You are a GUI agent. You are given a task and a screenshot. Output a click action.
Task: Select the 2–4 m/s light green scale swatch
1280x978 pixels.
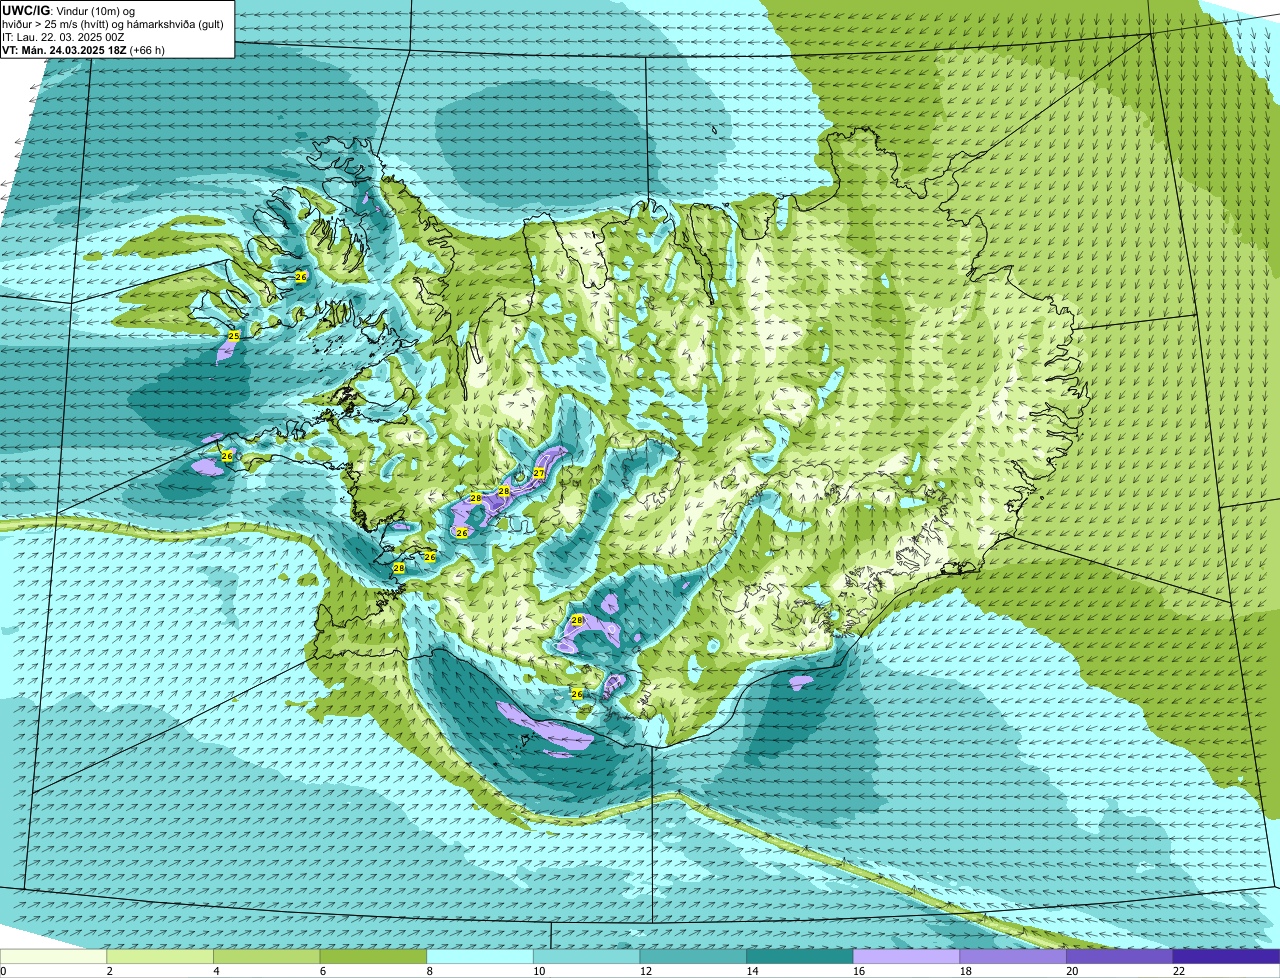[160, 957]
